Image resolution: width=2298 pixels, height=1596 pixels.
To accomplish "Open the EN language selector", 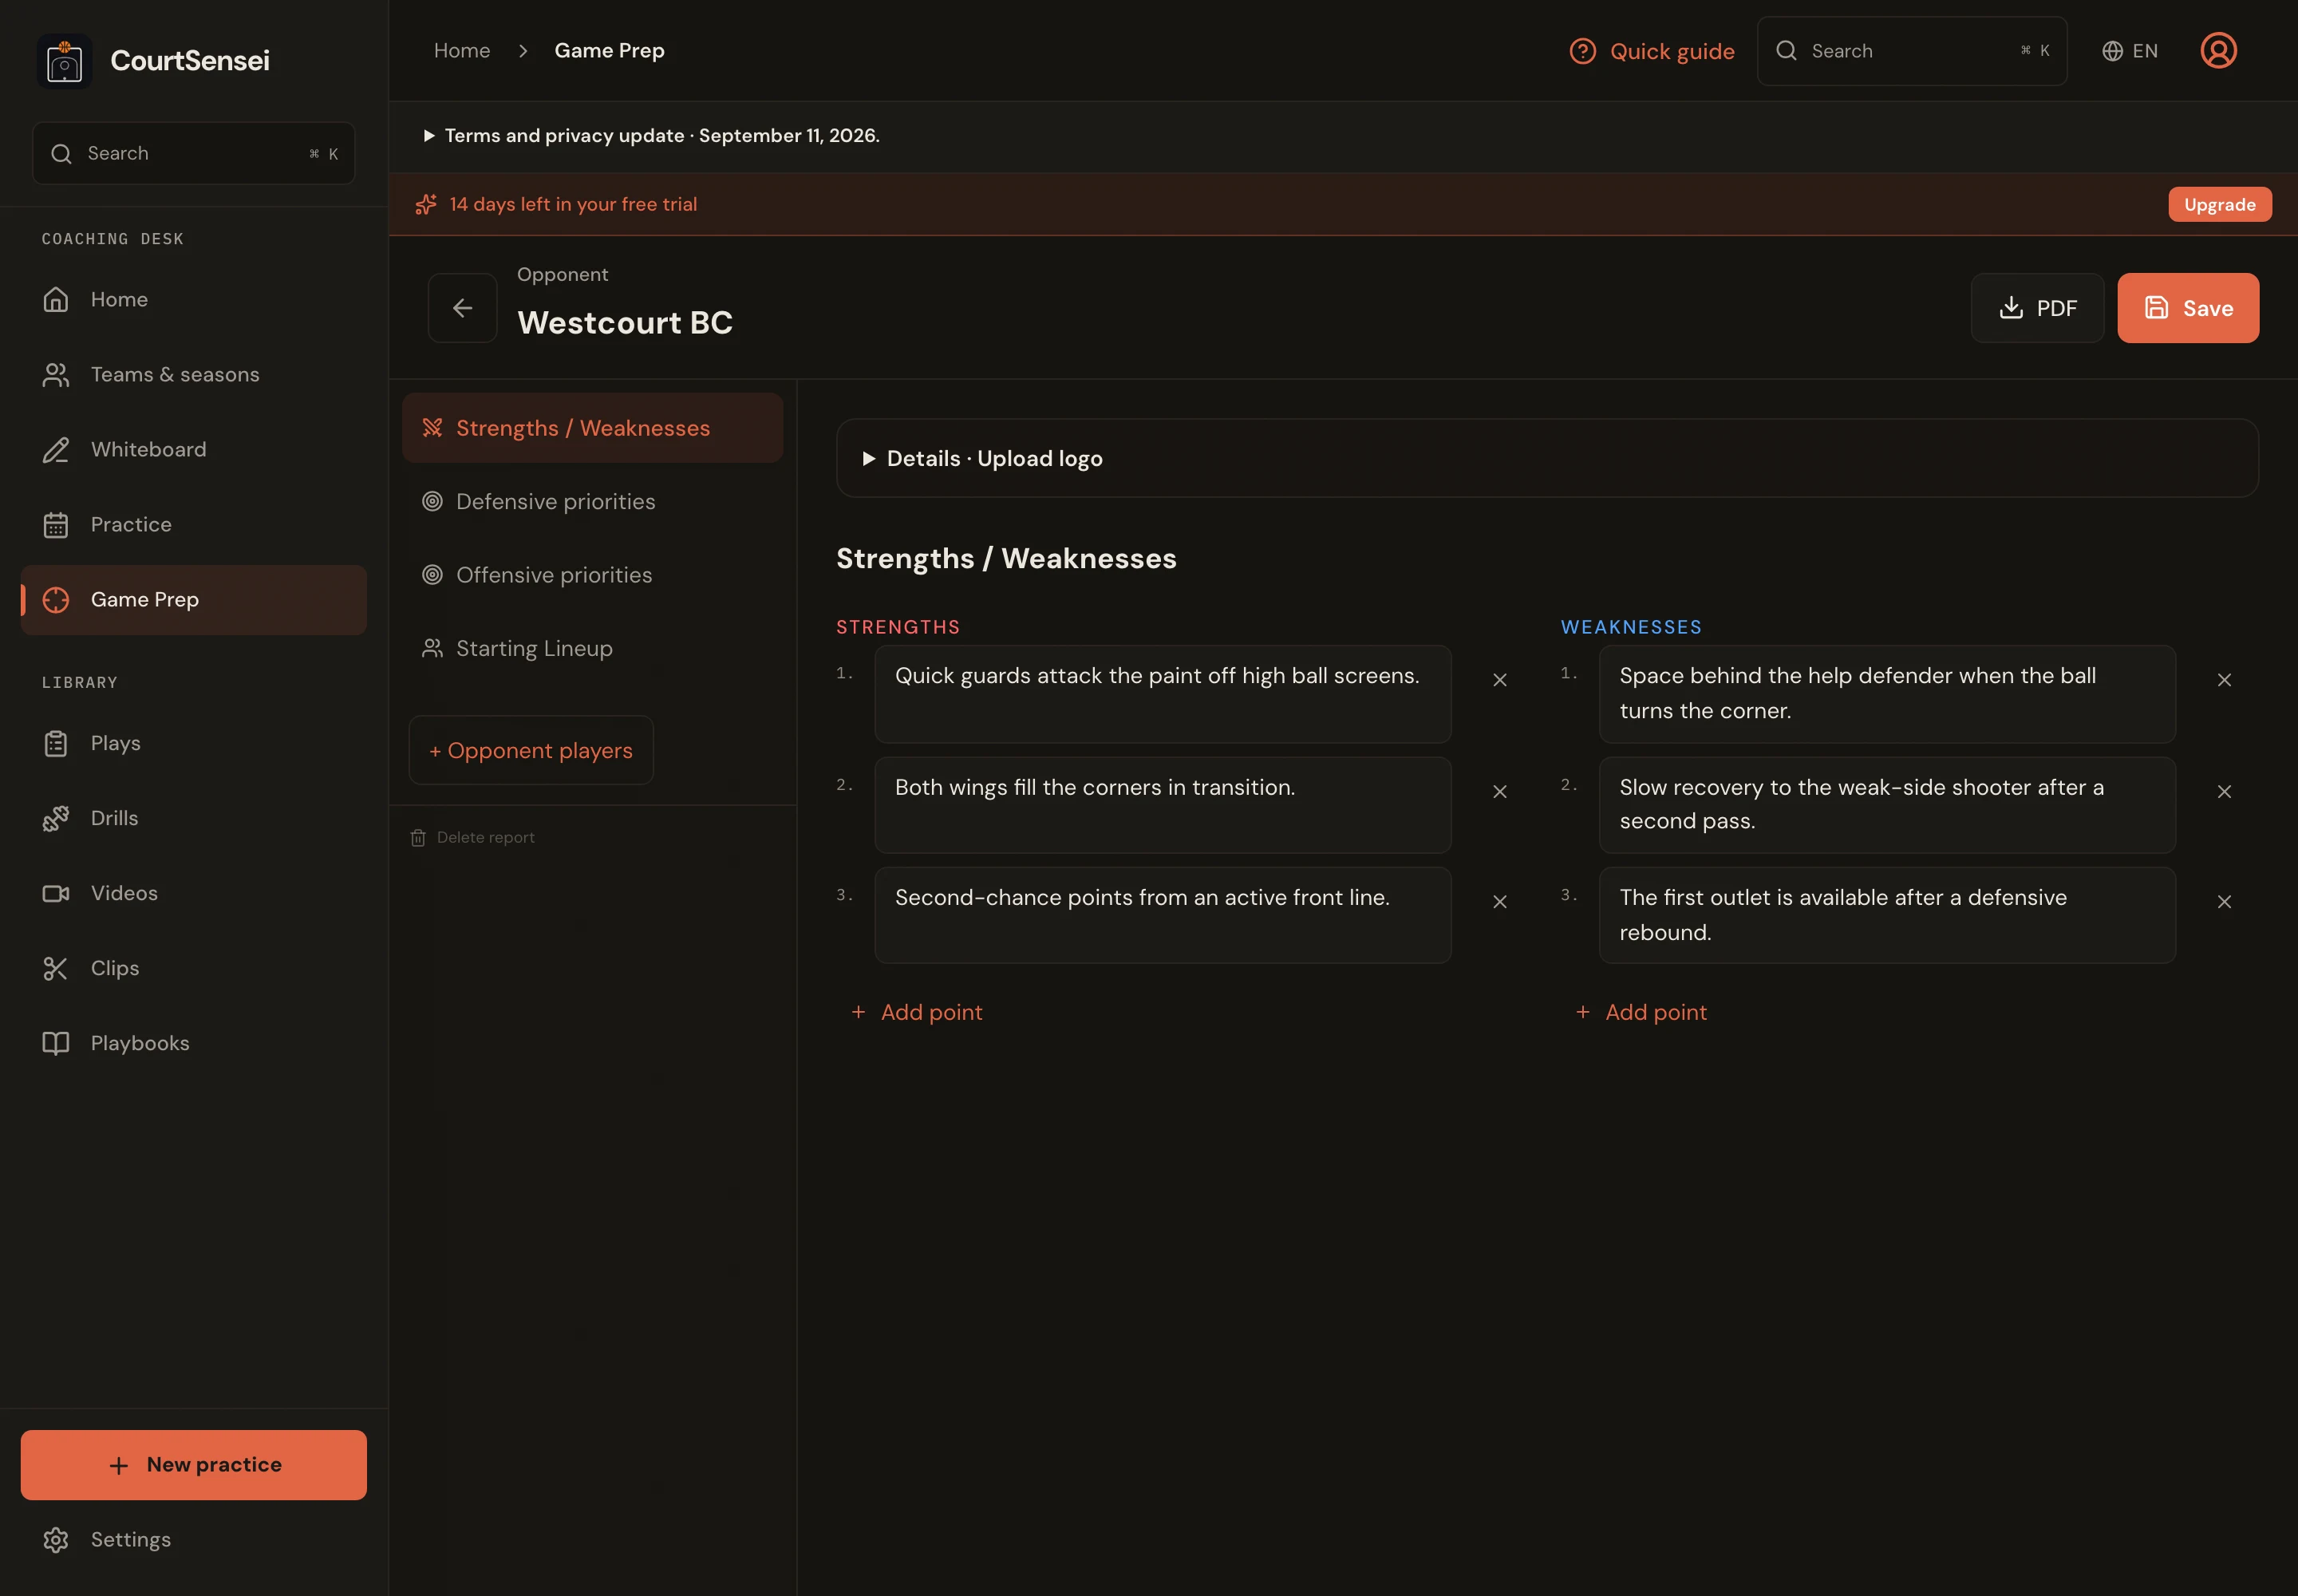I will (2129, 51).
